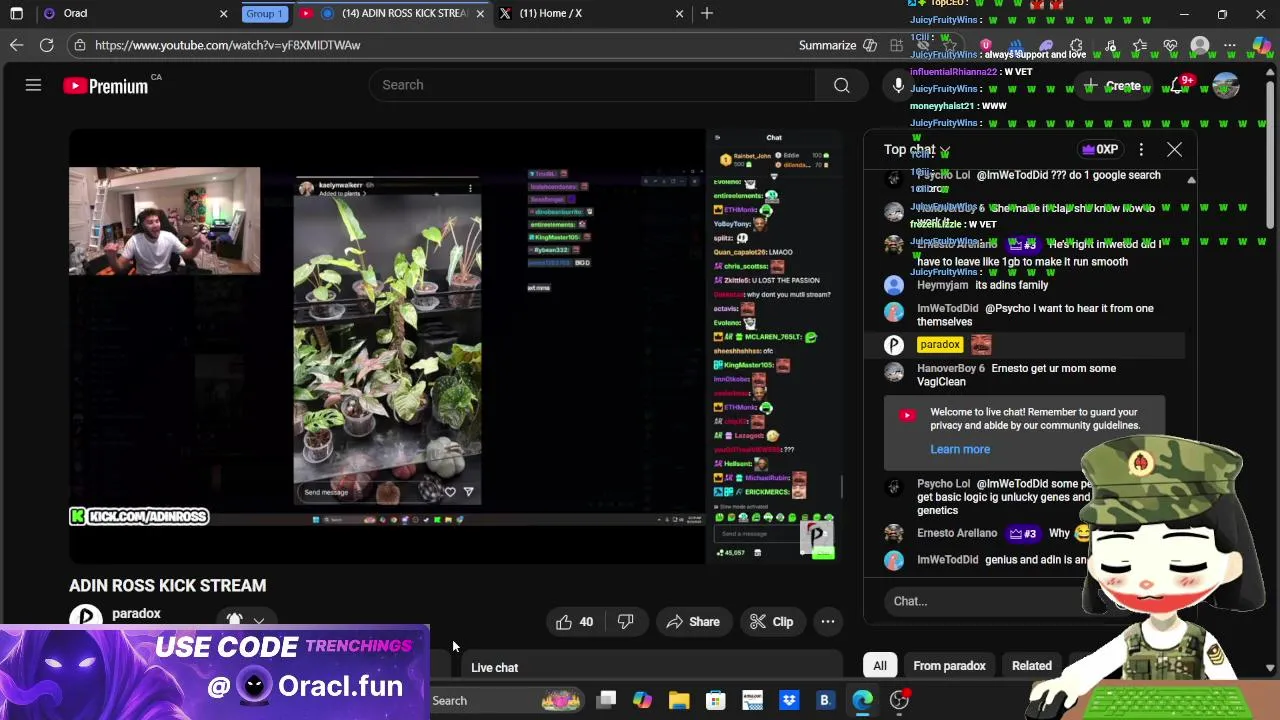1280x720 pixels.
Task: Switch to the Home / X tab
Action: tap(592, 13)
